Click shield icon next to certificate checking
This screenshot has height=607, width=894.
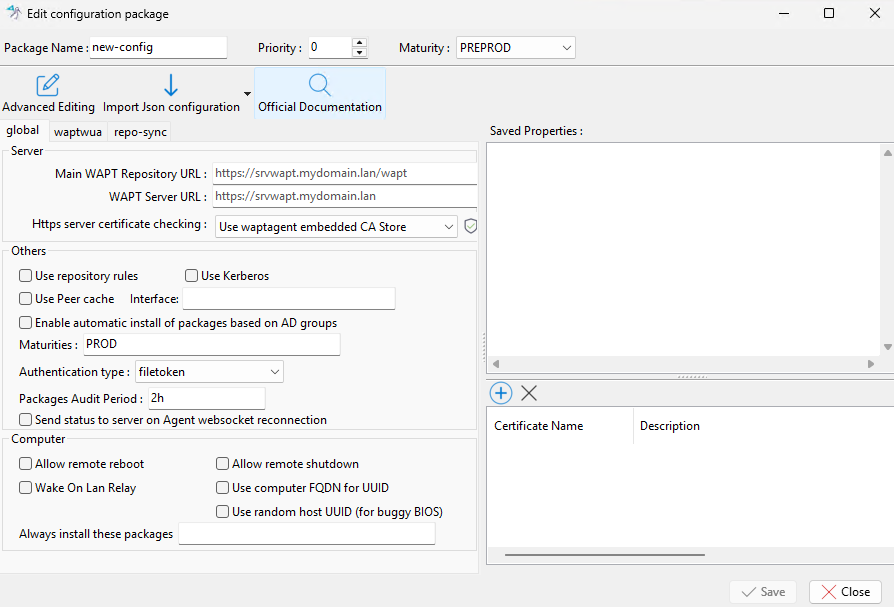(x=471, y=226)
